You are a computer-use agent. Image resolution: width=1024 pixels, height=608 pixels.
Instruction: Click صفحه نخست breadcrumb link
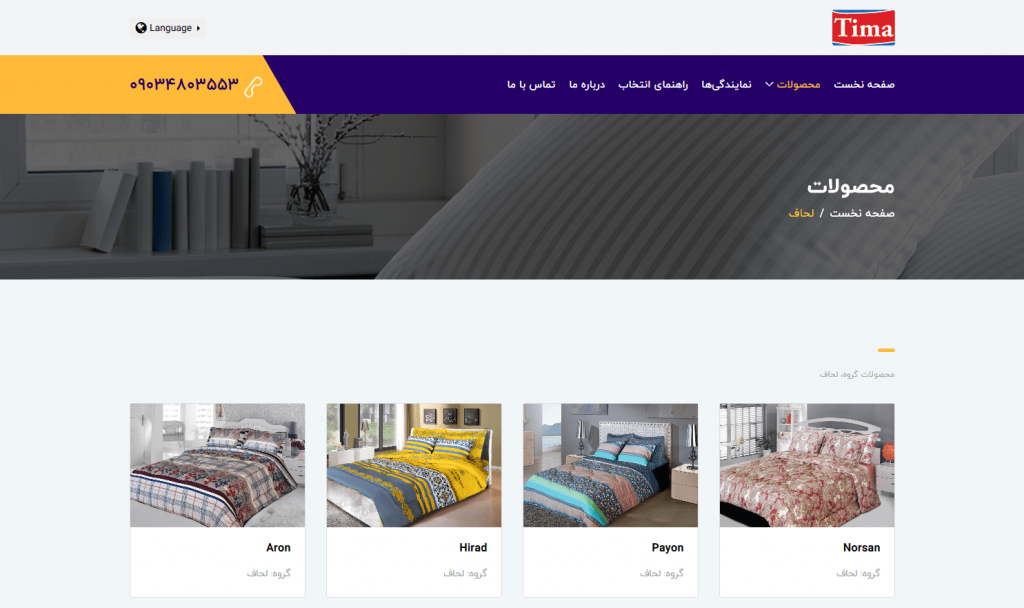coord(862,213)
